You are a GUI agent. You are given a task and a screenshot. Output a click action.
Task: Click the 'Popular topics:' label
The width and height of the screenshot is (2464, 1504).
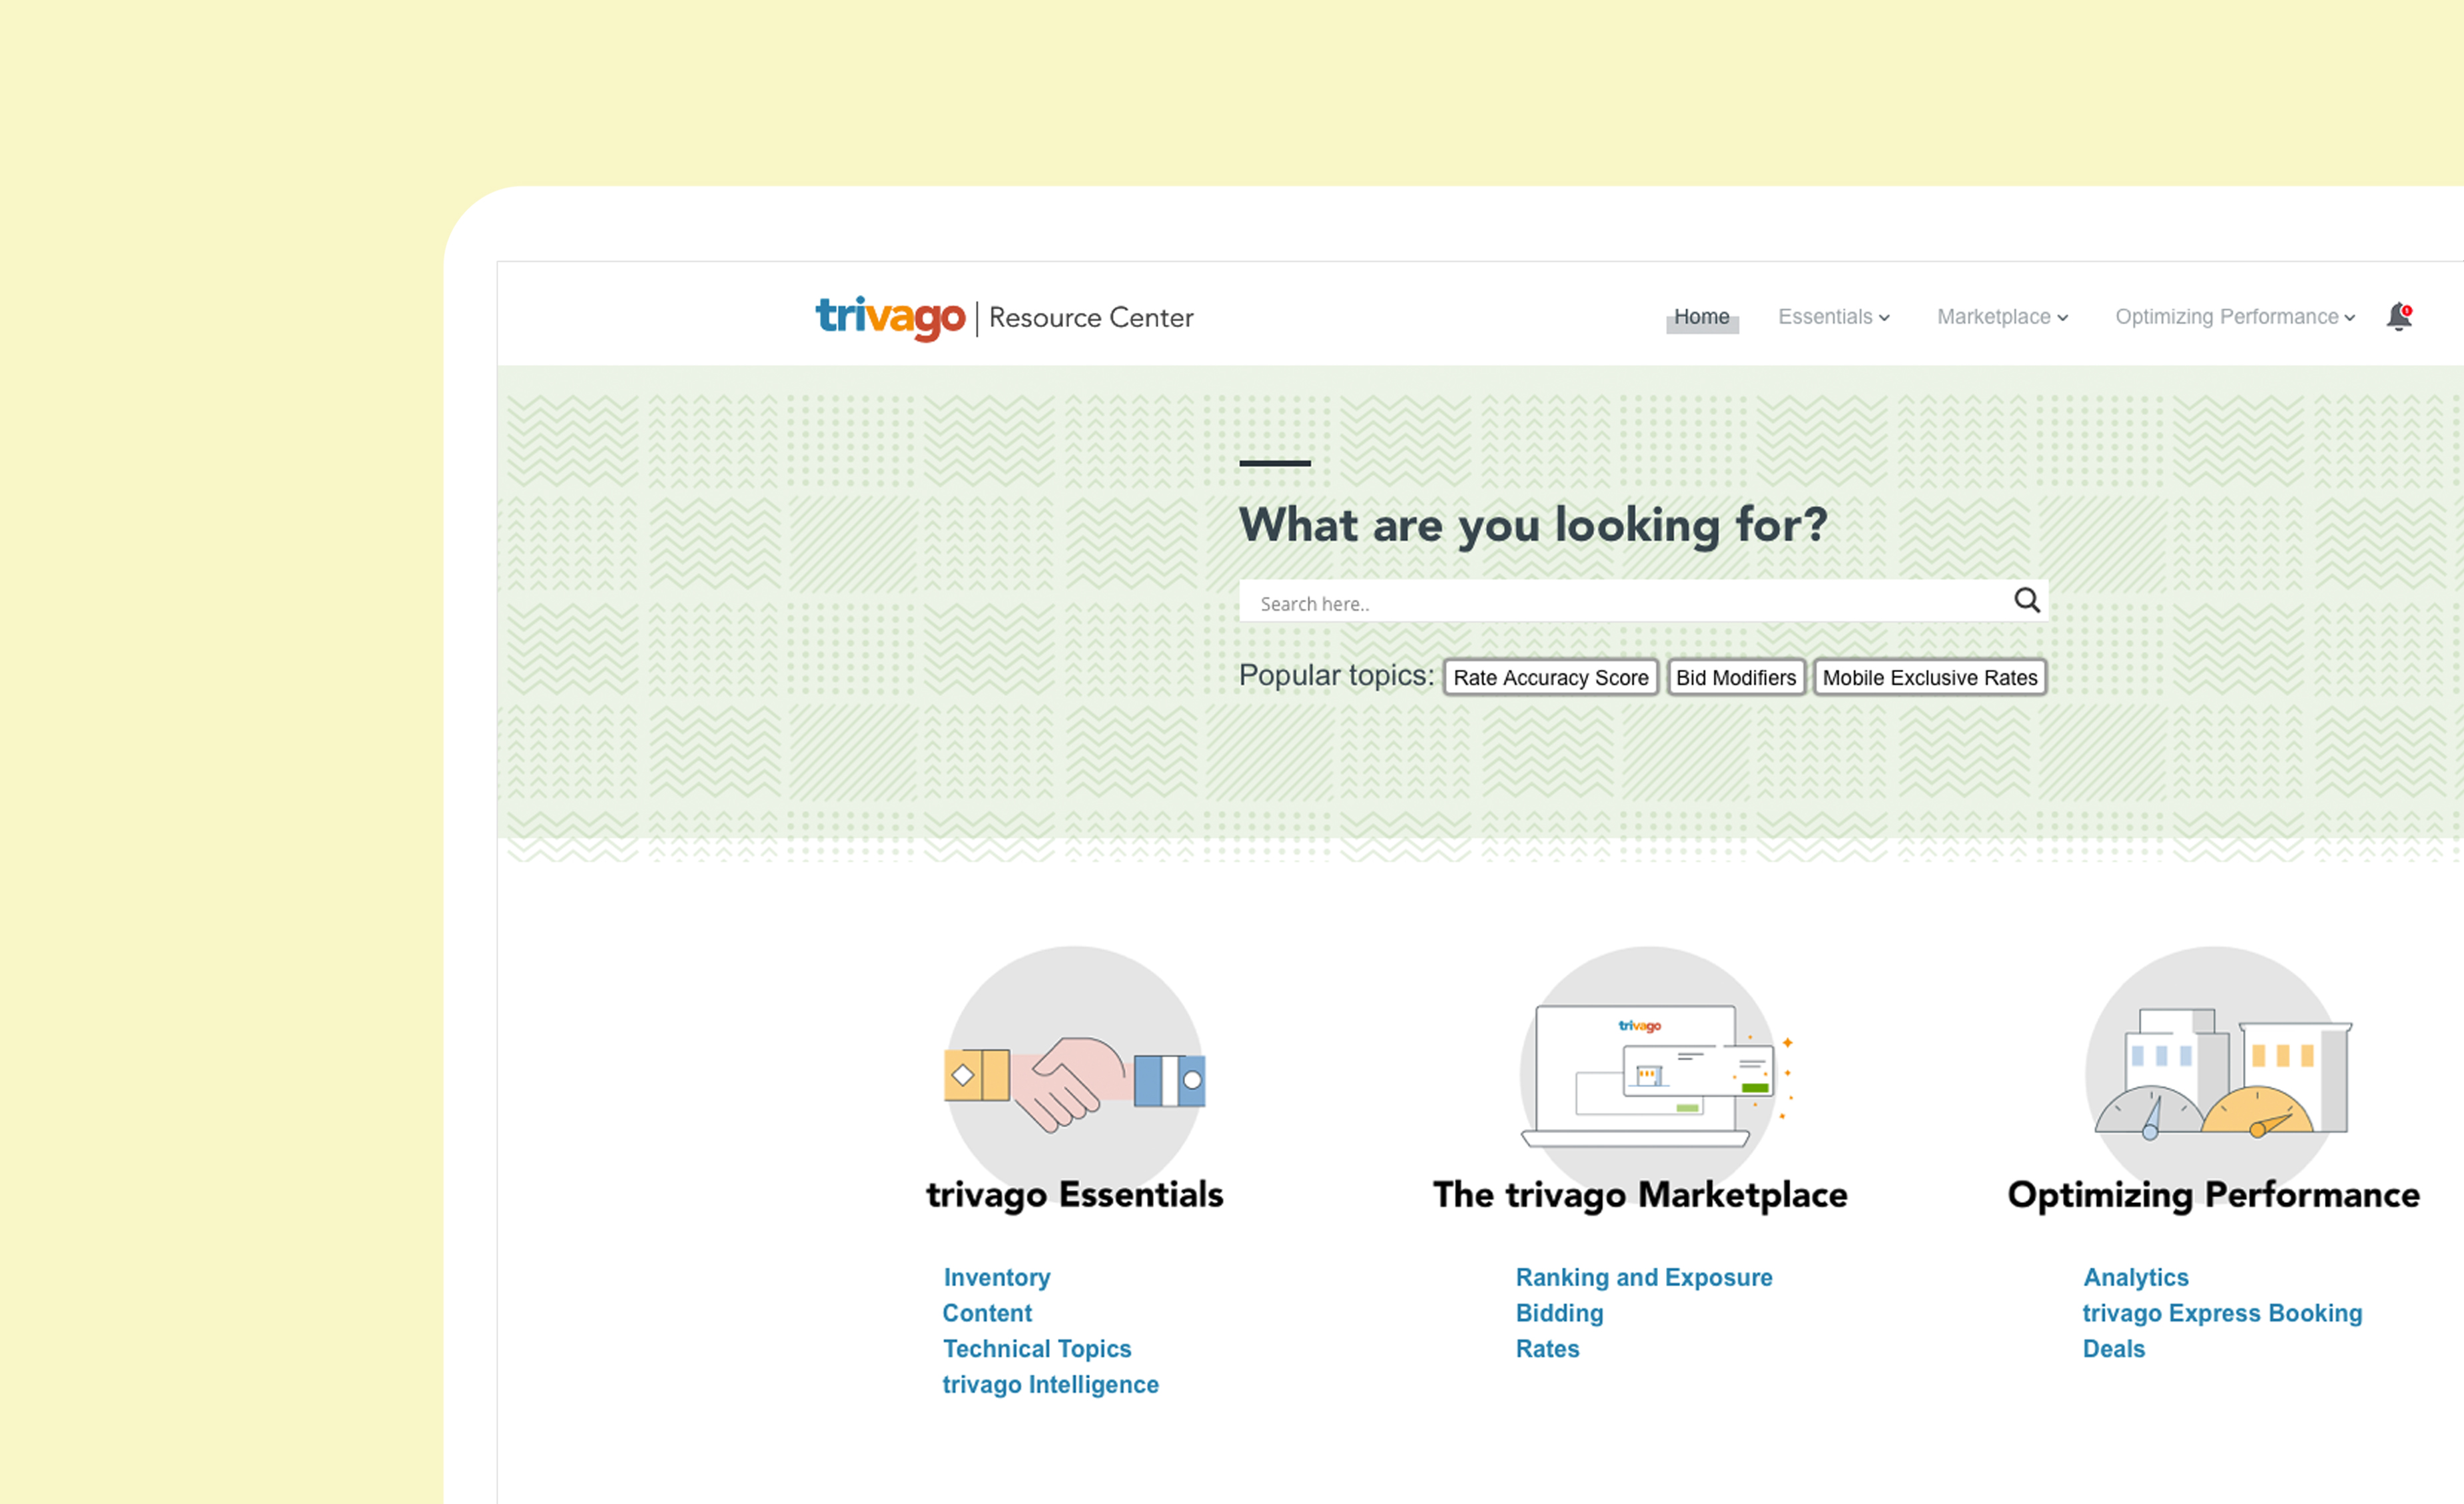[1337, 676]
